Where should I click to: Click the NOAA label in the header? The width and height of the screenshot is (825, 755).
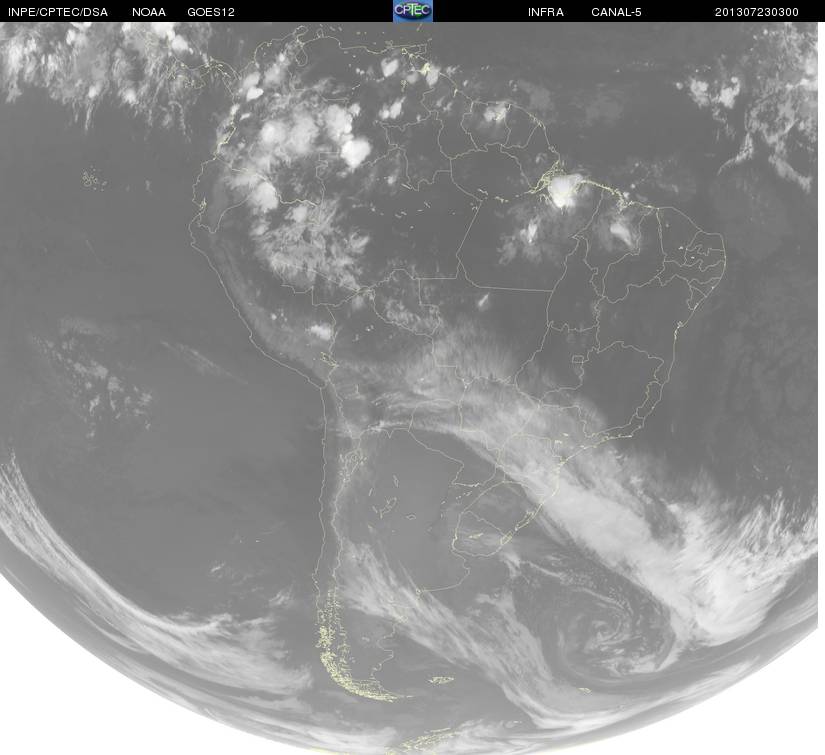149,12
